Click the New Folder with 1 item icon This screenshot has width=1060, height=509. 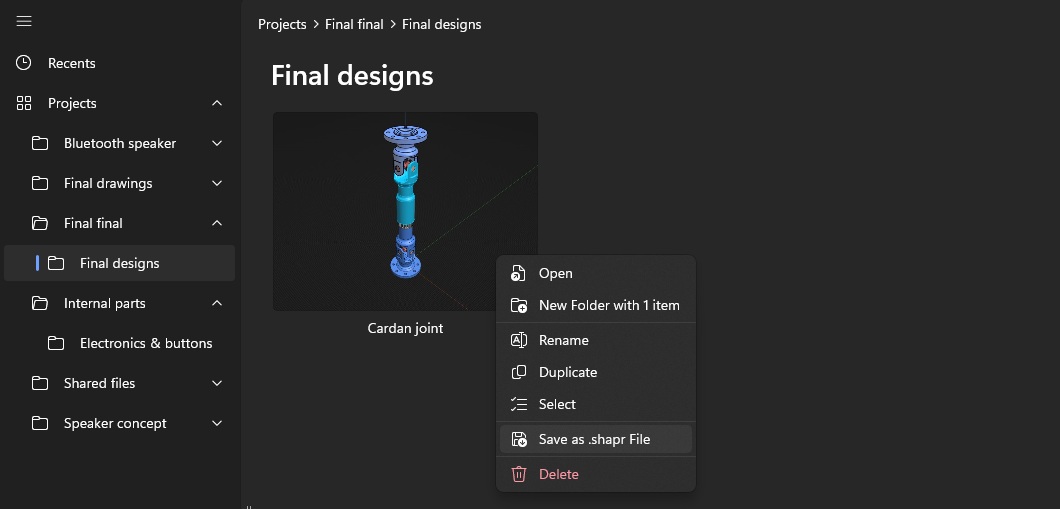click(519, 306)
